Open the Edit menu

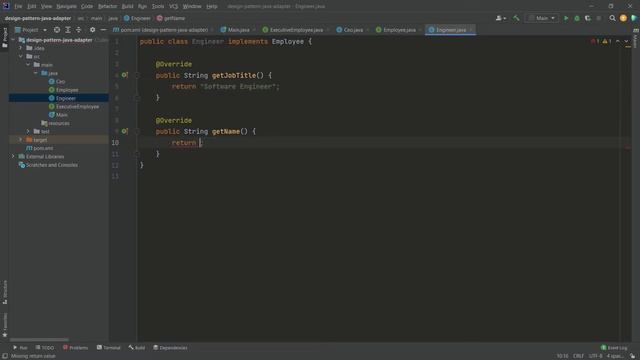coord(32,6)
